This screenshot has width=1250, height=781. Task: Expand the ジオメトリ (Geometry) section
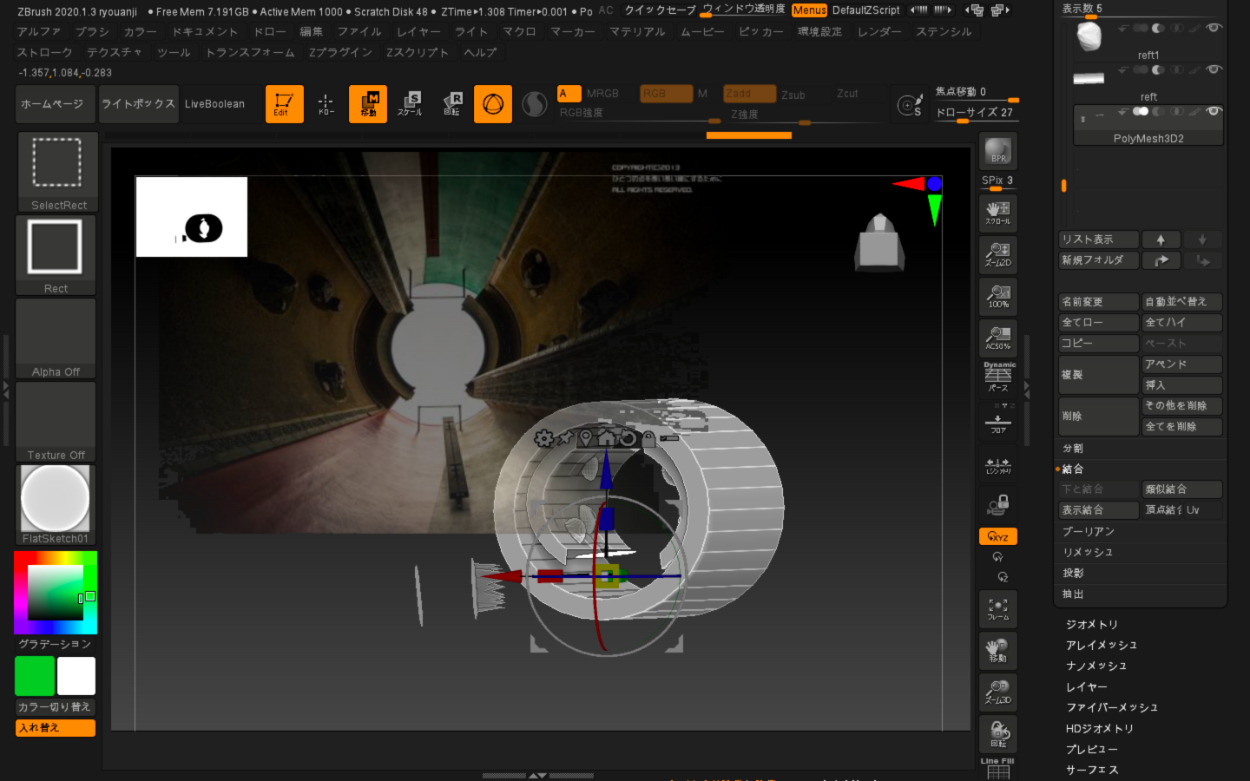click(x=1092, y=625)
